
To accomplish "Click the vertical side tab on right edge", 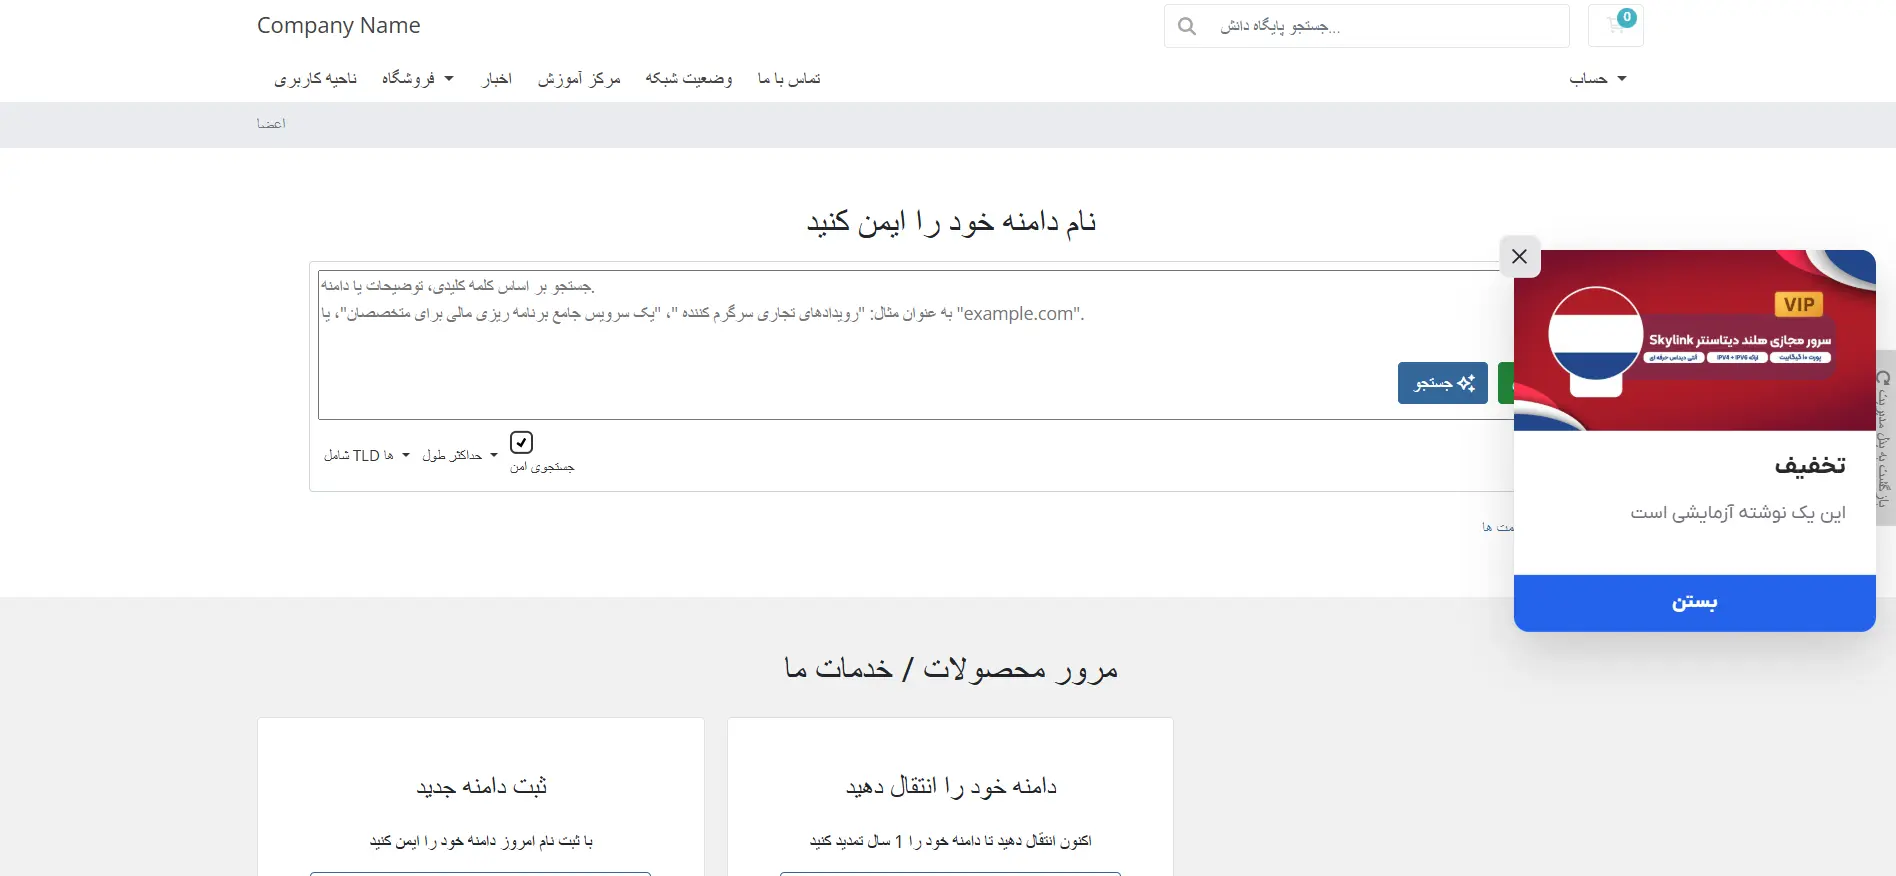I will pyautogui.click(x=1885, y=437).
